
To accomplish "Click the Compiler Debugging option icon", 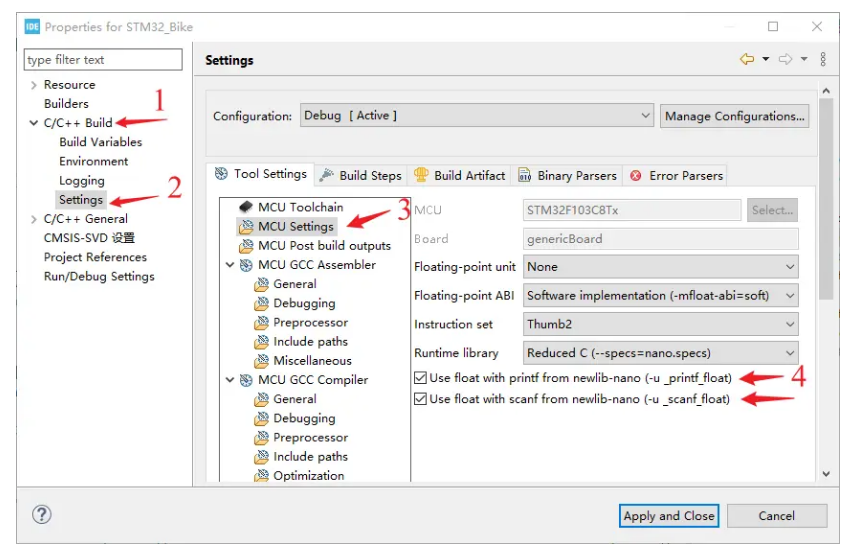I will click(261, 418).
